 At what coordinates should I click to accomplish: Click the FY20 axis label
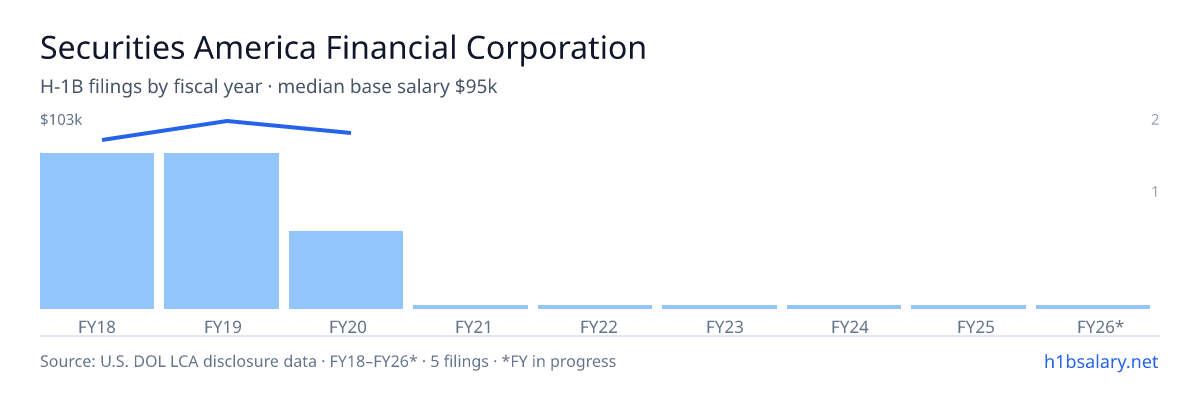point(346,326)
